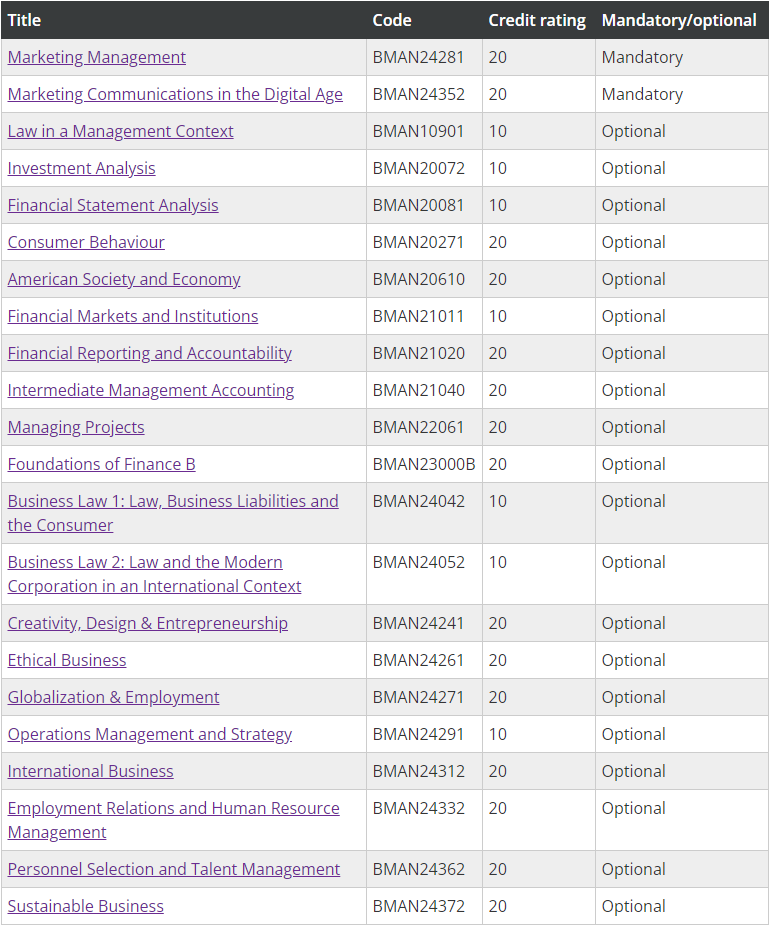Select the code BMAN21011
770x925 pixels.
point(418,316)
